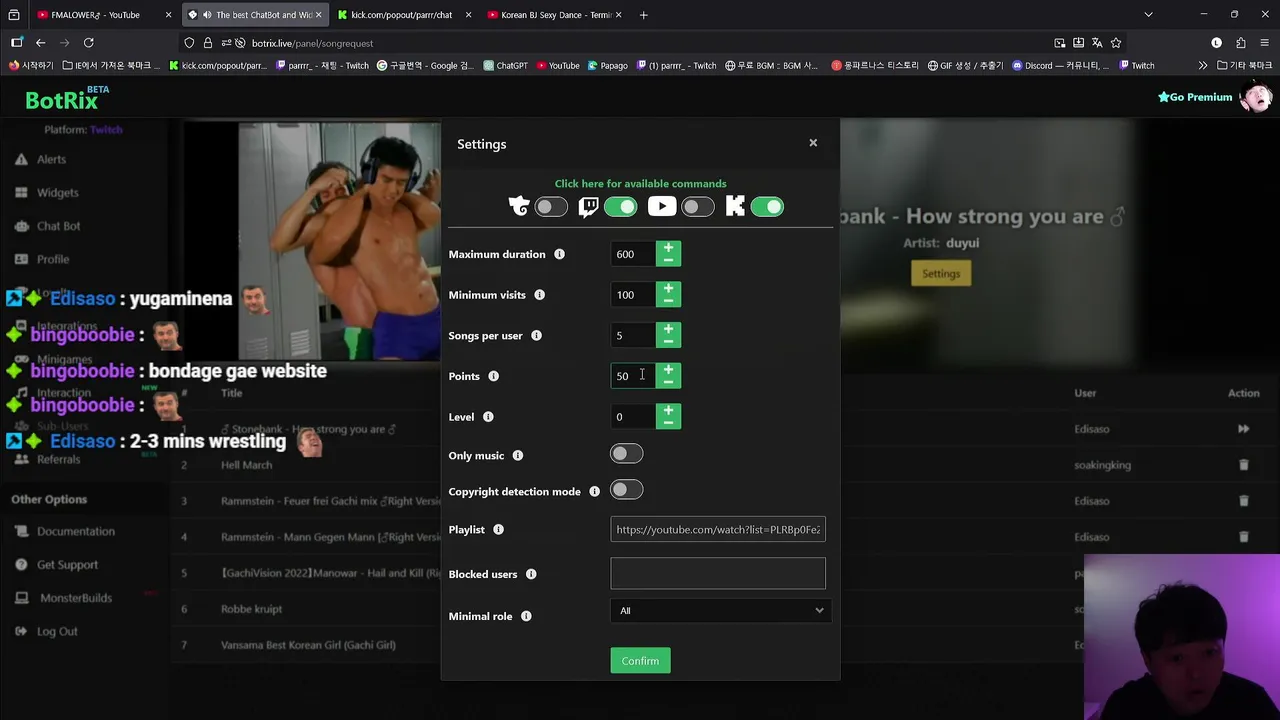Disable the Twitch platform toggle
Screen dimensions: 1280x720
620,207
